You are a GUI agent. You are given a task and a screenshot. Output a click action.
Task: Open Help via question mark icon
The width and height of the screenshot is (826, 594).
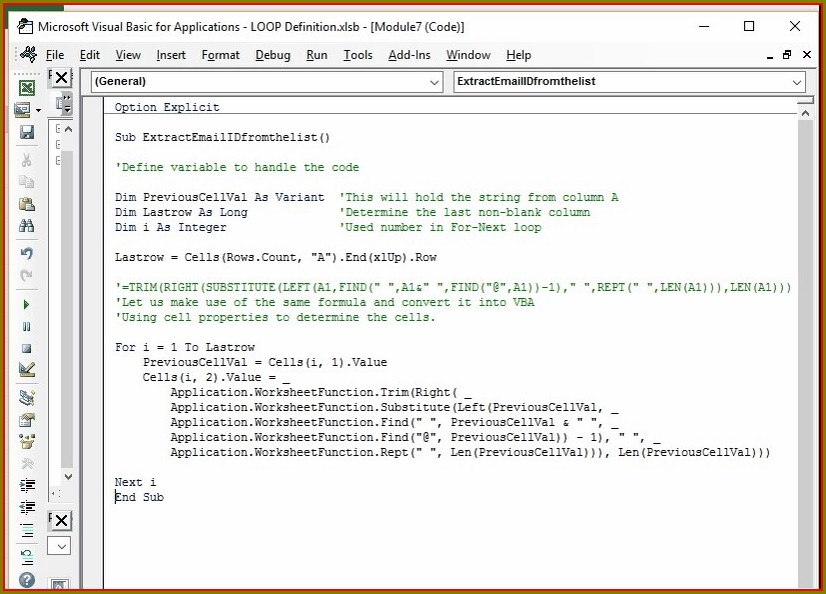[x=27, y=580]
